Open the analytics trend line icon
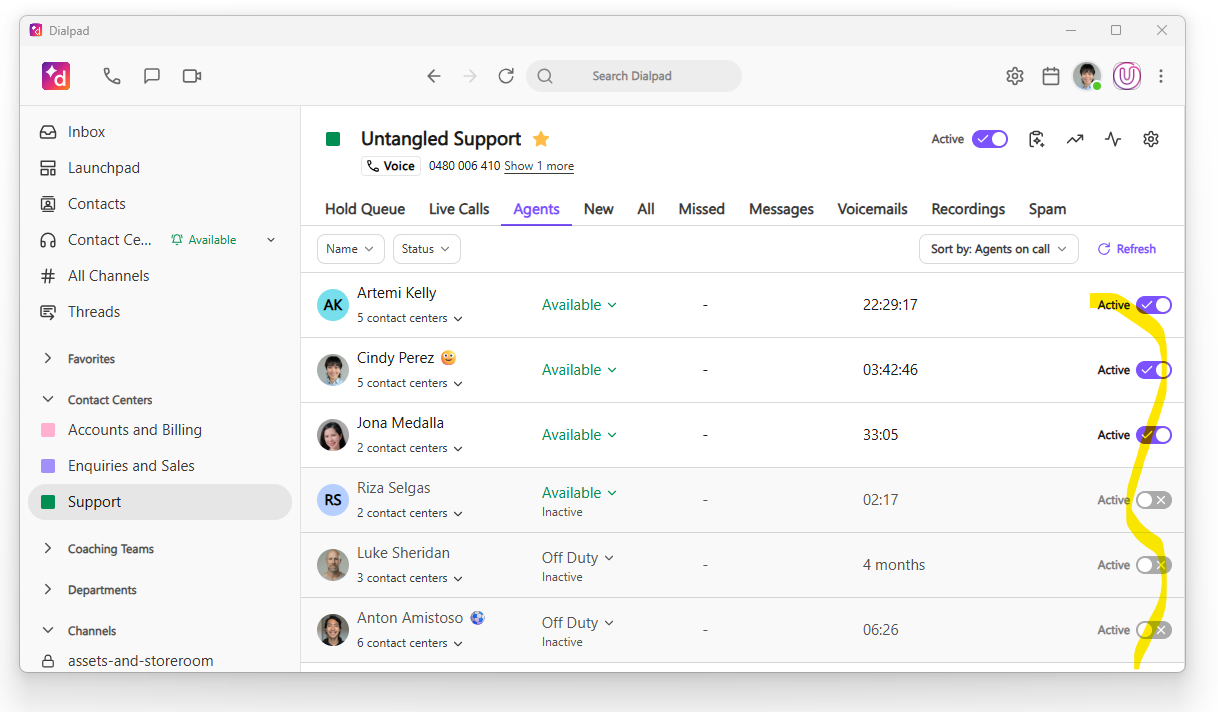The image size is (1218, 712). click(1075, 139)
